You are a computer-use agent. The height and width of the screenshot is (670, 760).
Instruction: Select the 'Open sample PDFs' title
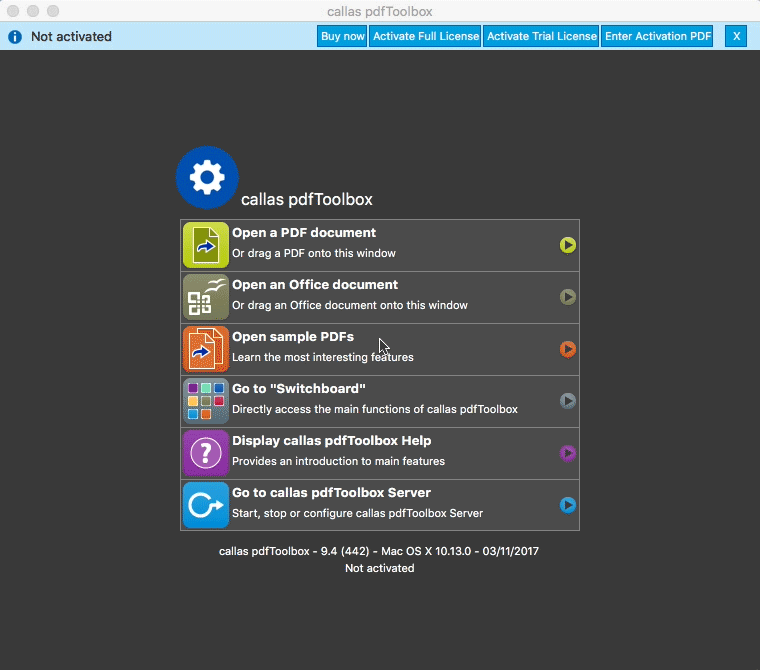pos(293,336)
